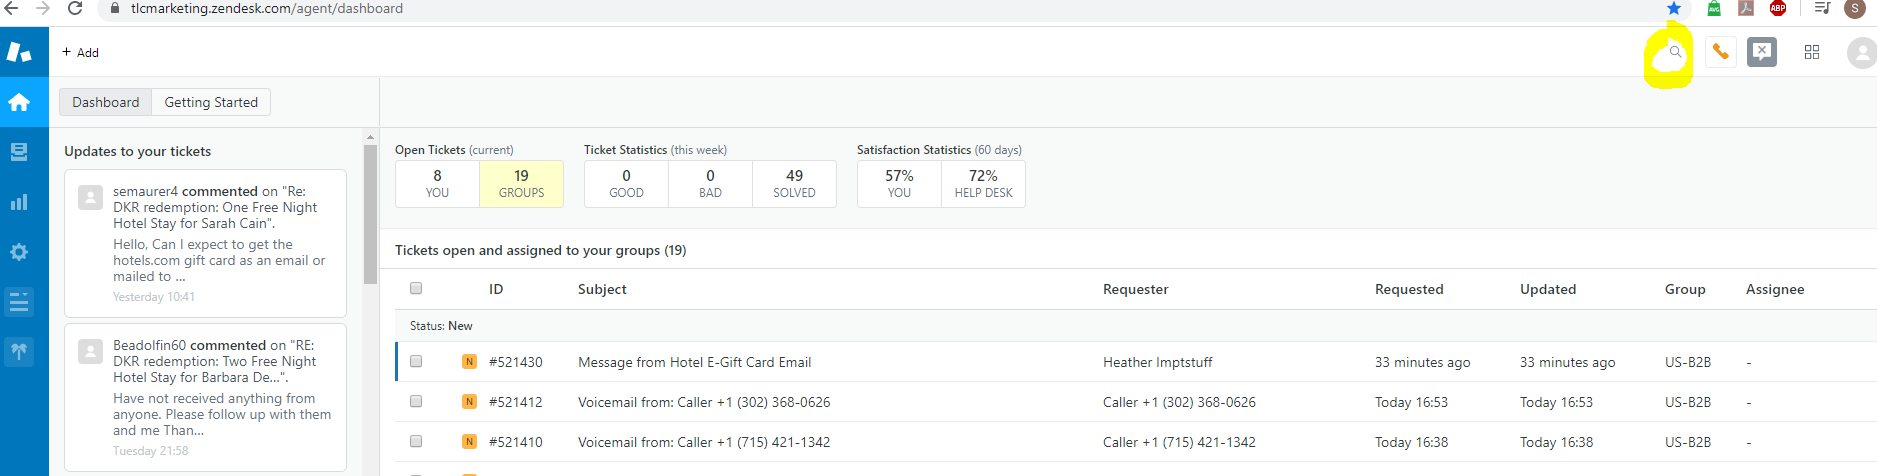Click the Adblock Plus extension icon

click(x=1778, y=8)
